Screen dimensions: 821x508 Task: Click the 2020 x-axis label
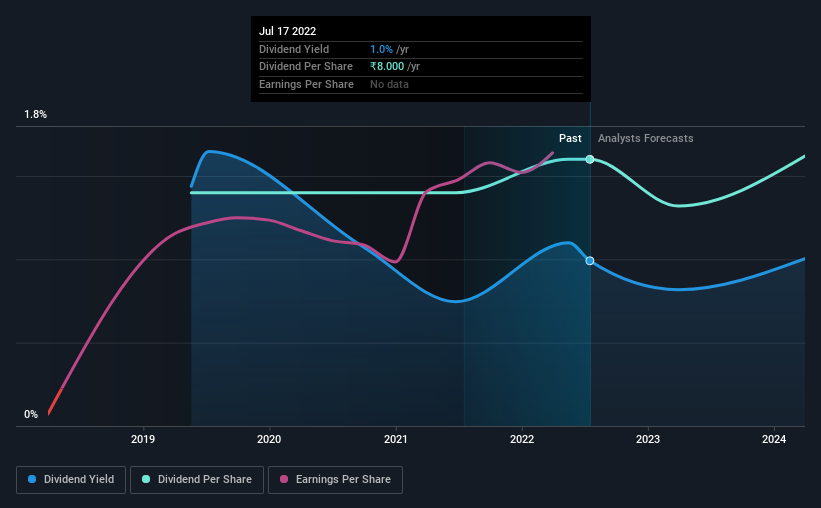pos(269,439)
